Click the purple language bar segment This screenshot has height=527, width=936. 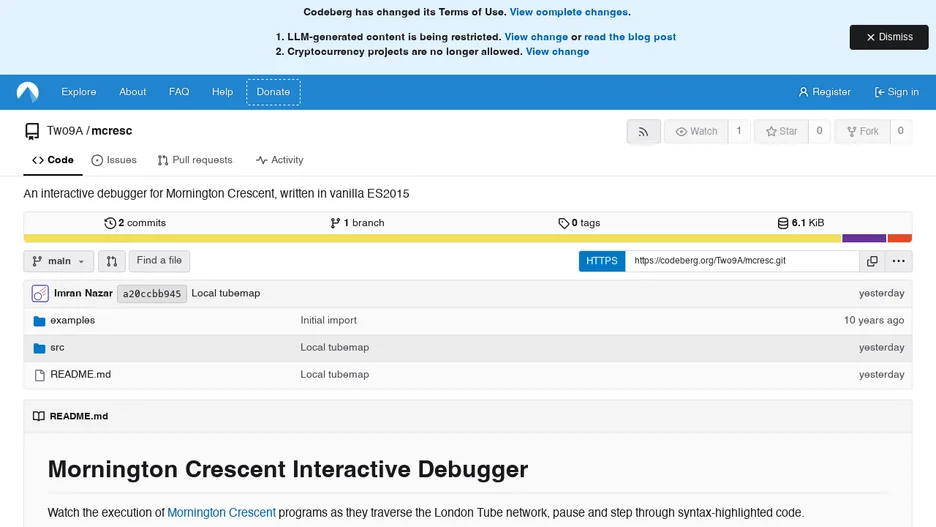[864, 239]
